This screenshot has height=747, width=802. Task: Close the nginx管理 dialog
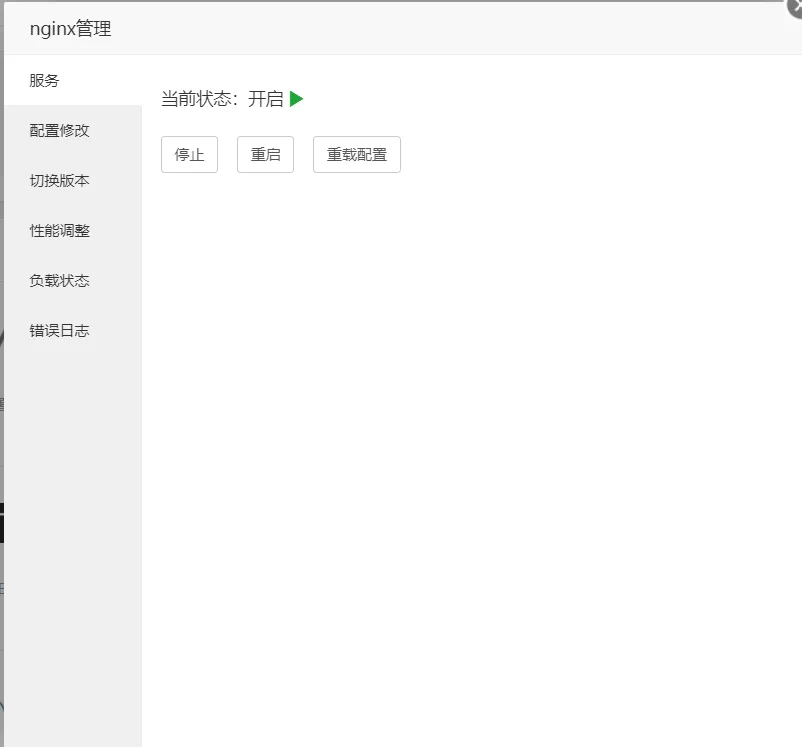pos(794,7)
